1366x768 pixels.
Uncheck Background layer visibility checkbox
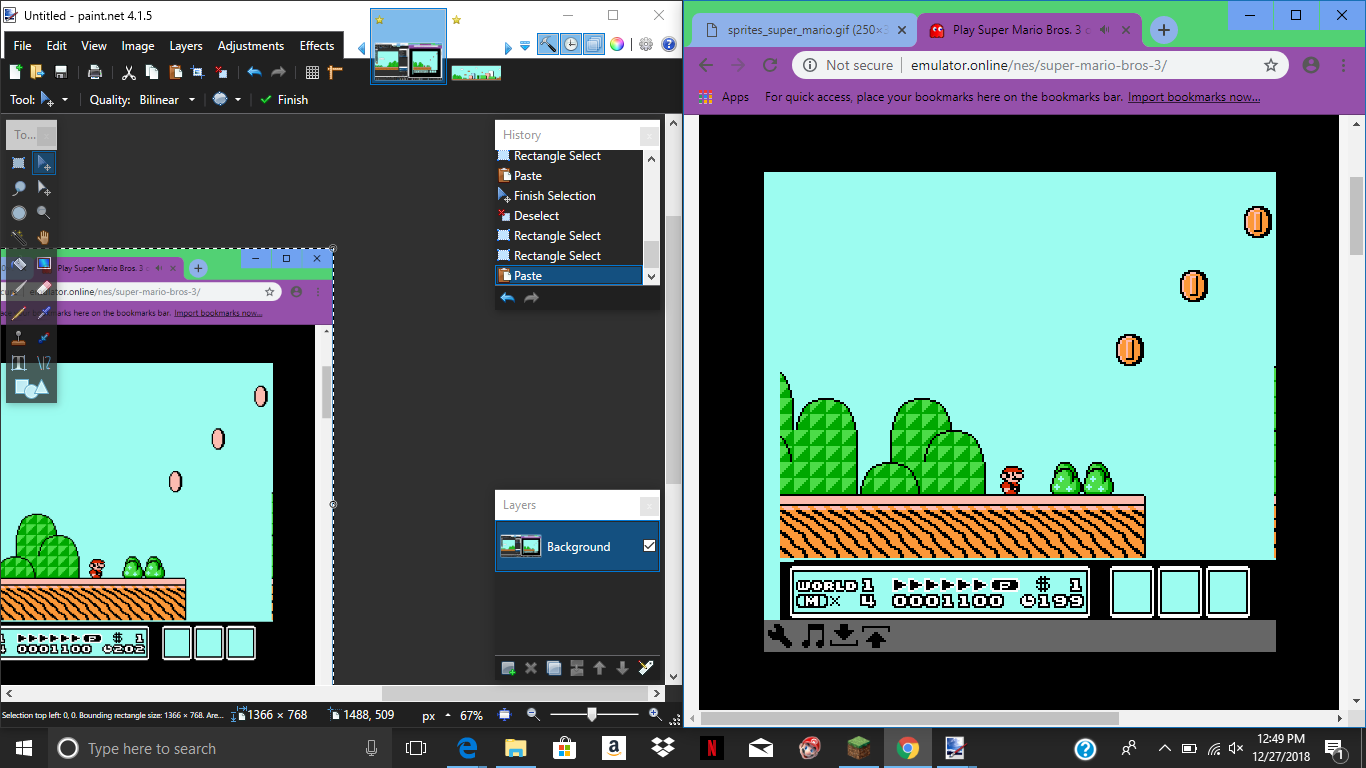650,546
